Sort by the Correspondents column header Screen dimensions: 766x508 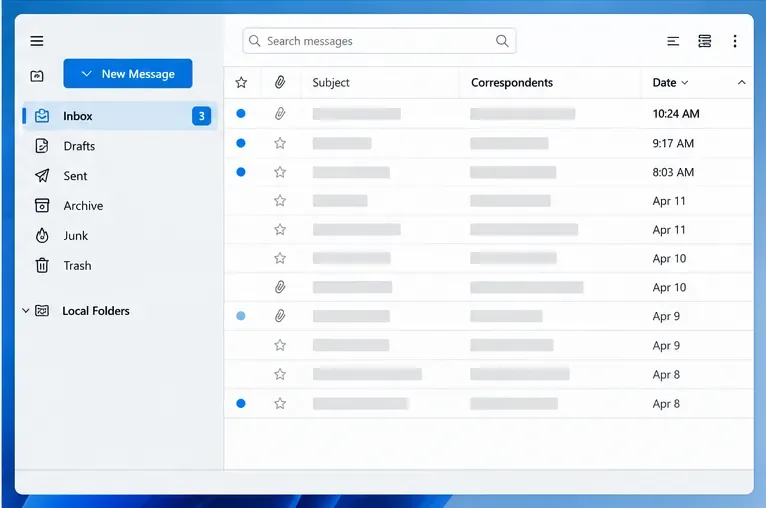point(512,83)
